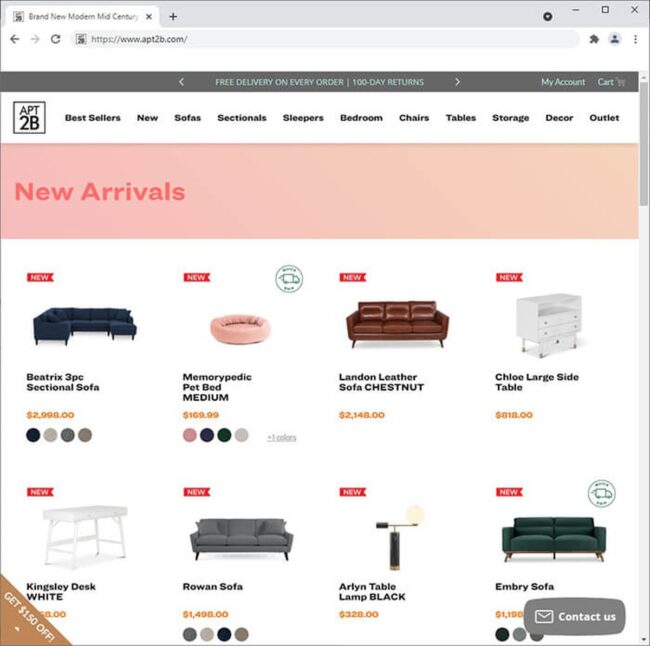Go back with browser back arrow
The height and width of the screenshot is (646, 650).
pyautogui.click(x=15, y=39)
